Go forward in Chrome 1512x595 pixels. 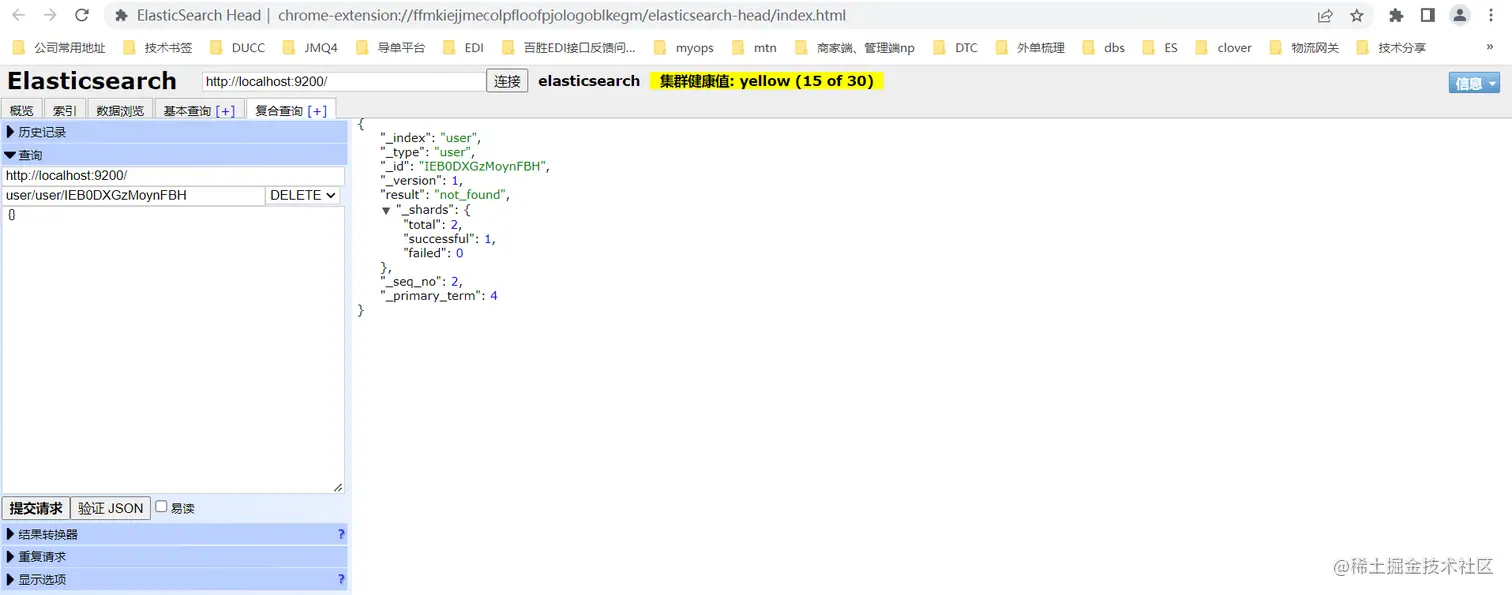[50, 15]
